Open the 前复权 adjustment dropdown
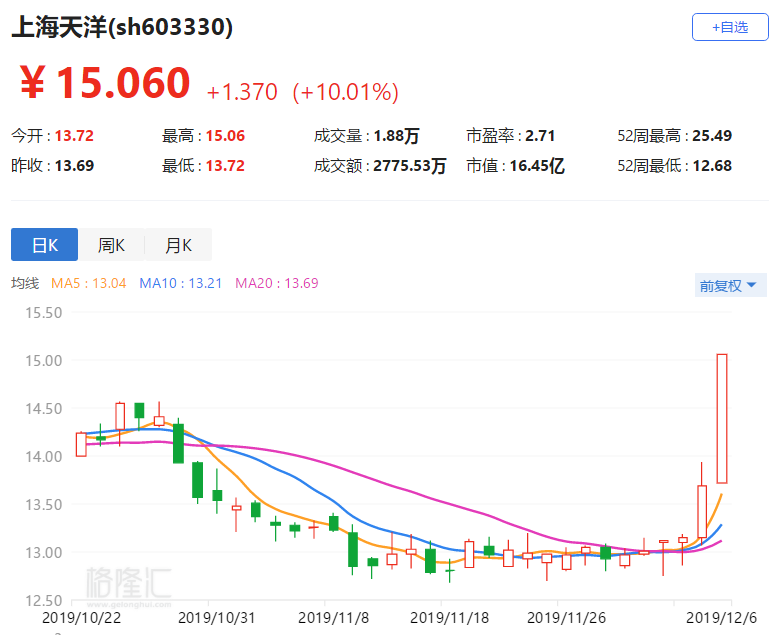Screen dimensions: 774x635 point(730,285)
